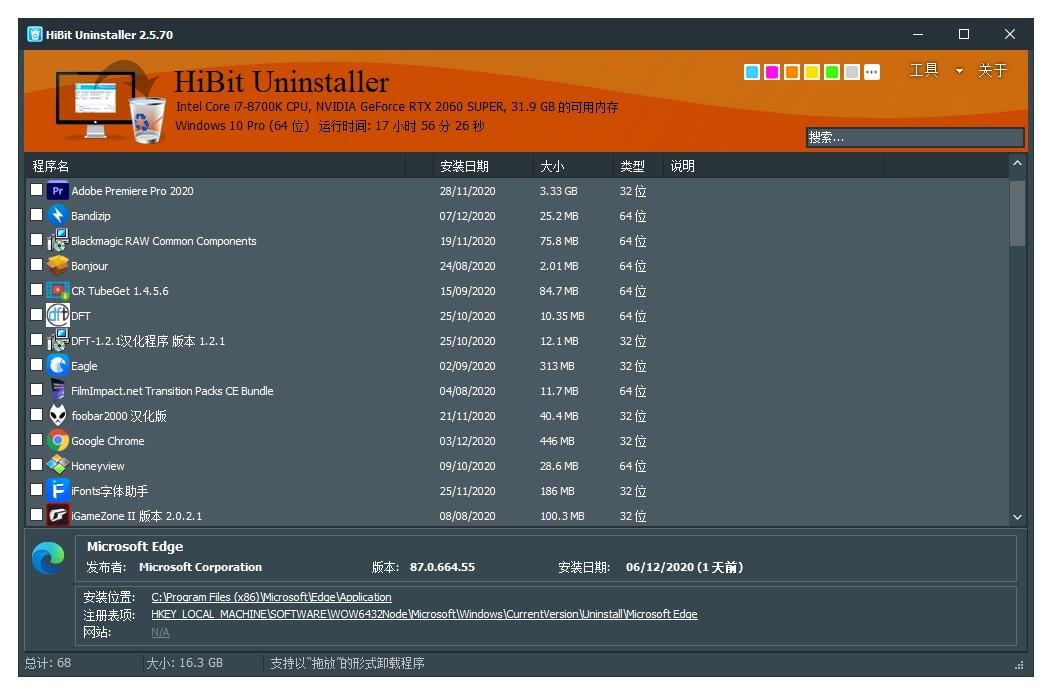Image resolution: width=1053 pixels, height=696 pixels.
Task: Tick the iFonts字体助手 checkbox
Action: tap(36, 490)
